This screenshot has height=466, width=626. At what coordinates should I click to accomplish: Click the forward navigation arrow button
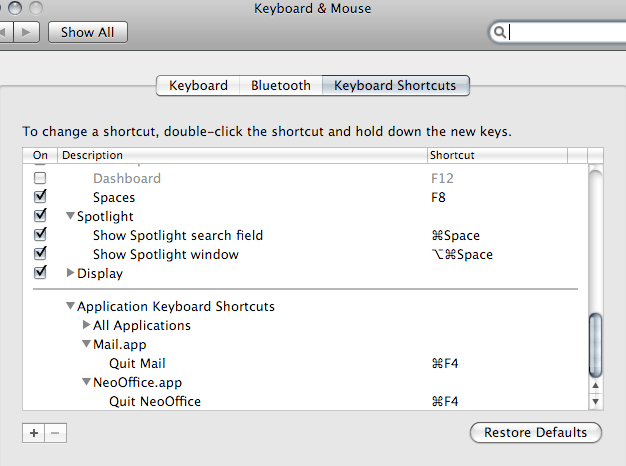[x=26, y=32]
